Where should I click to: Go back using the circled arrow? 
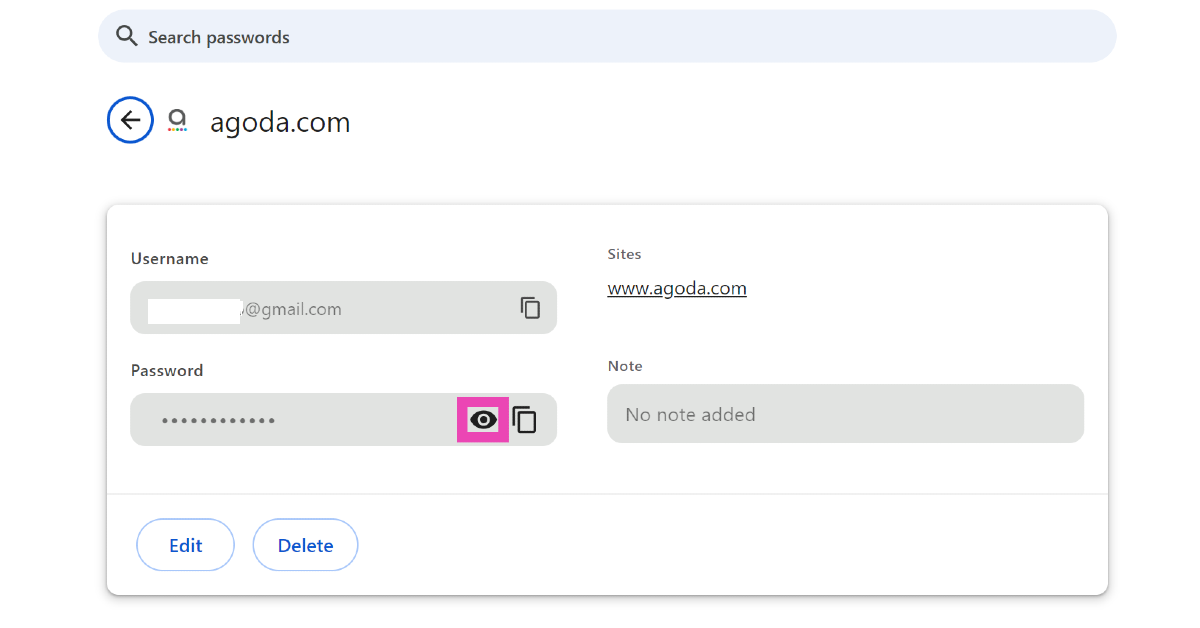(130, 120)
